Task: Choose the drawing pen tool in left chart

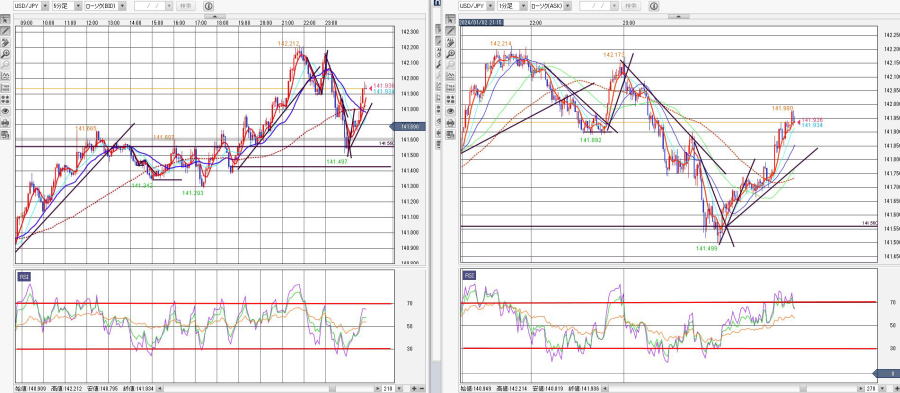Action: point(6,42)
